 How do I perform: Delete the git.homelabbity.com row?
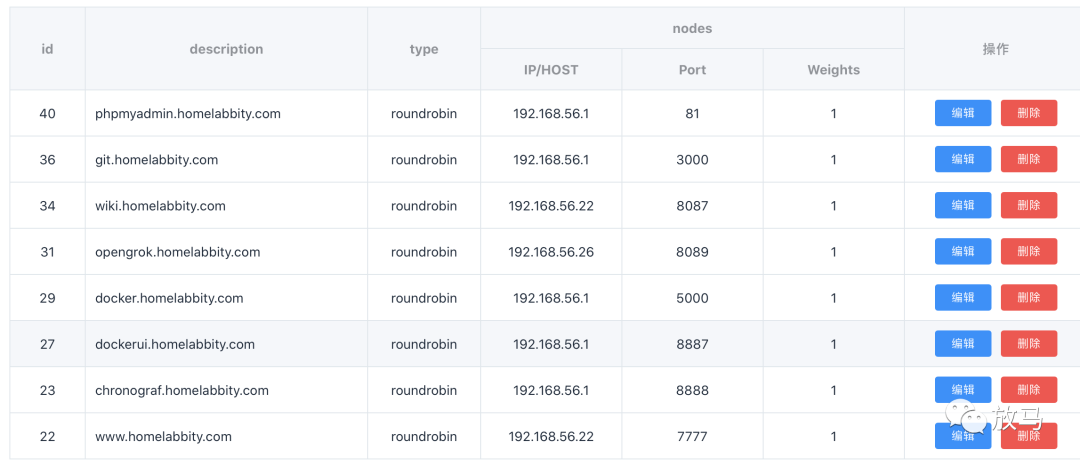click(1028, 160)
